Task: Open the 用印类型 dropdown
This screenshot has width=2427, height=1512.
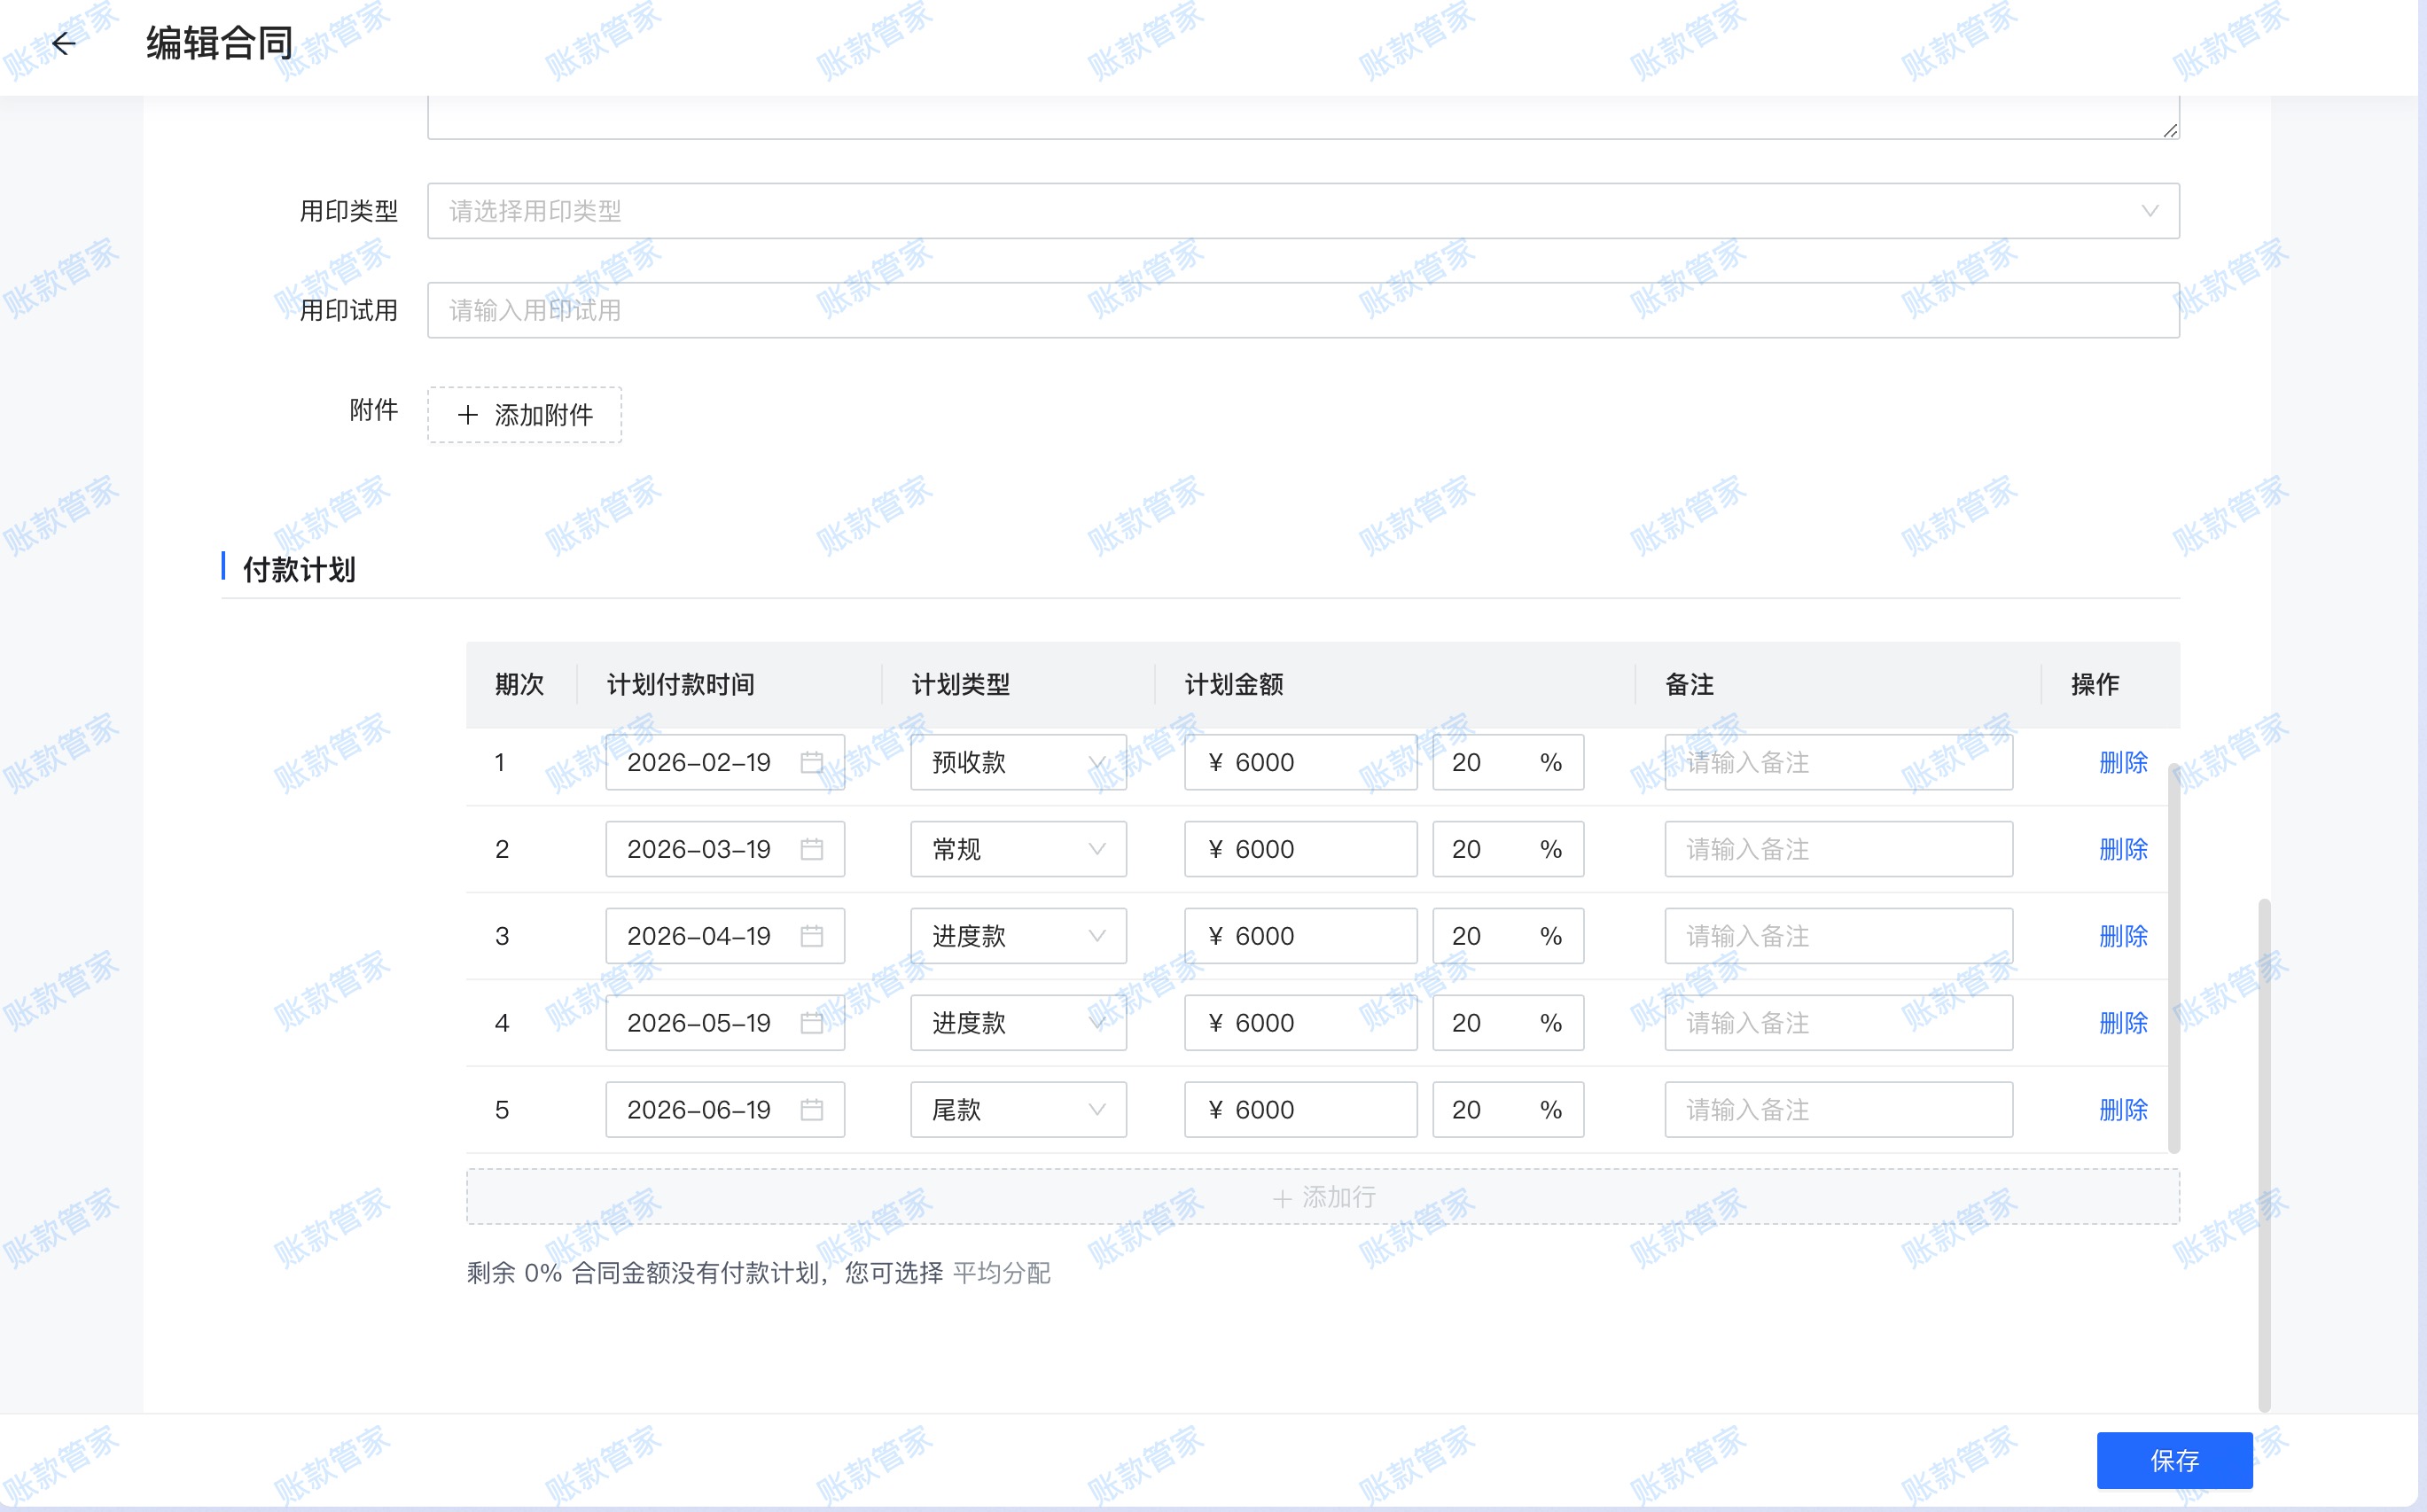Action: 2151,210
